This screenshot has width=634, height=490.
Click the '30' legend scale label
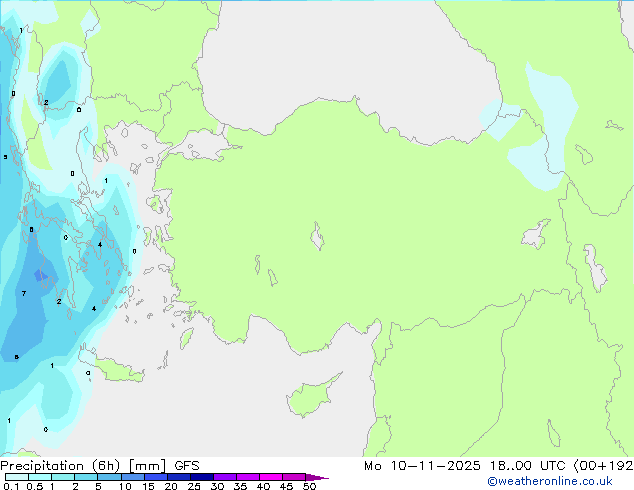[217, 486]
